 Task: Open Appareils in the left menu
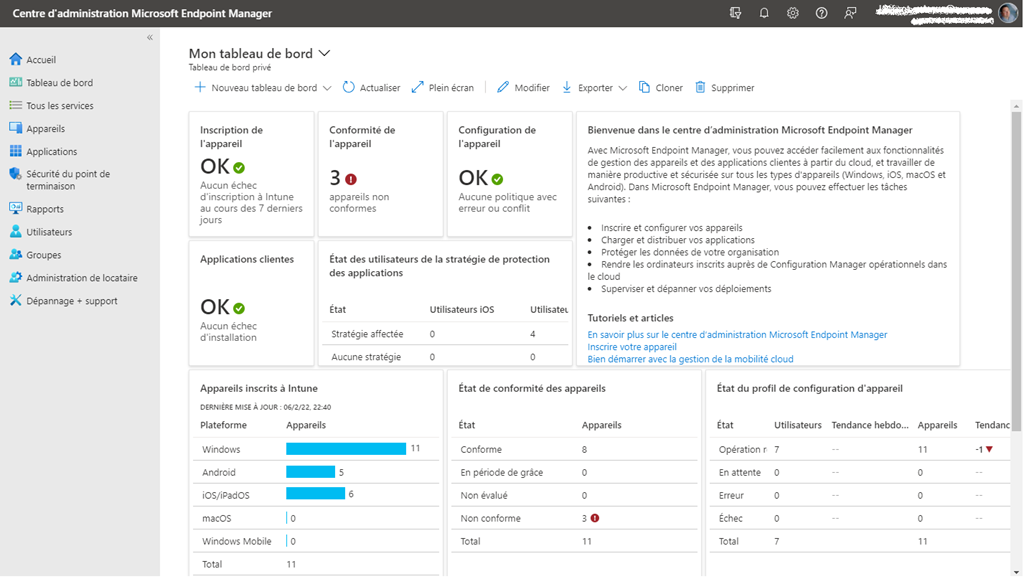coord(45,129)
